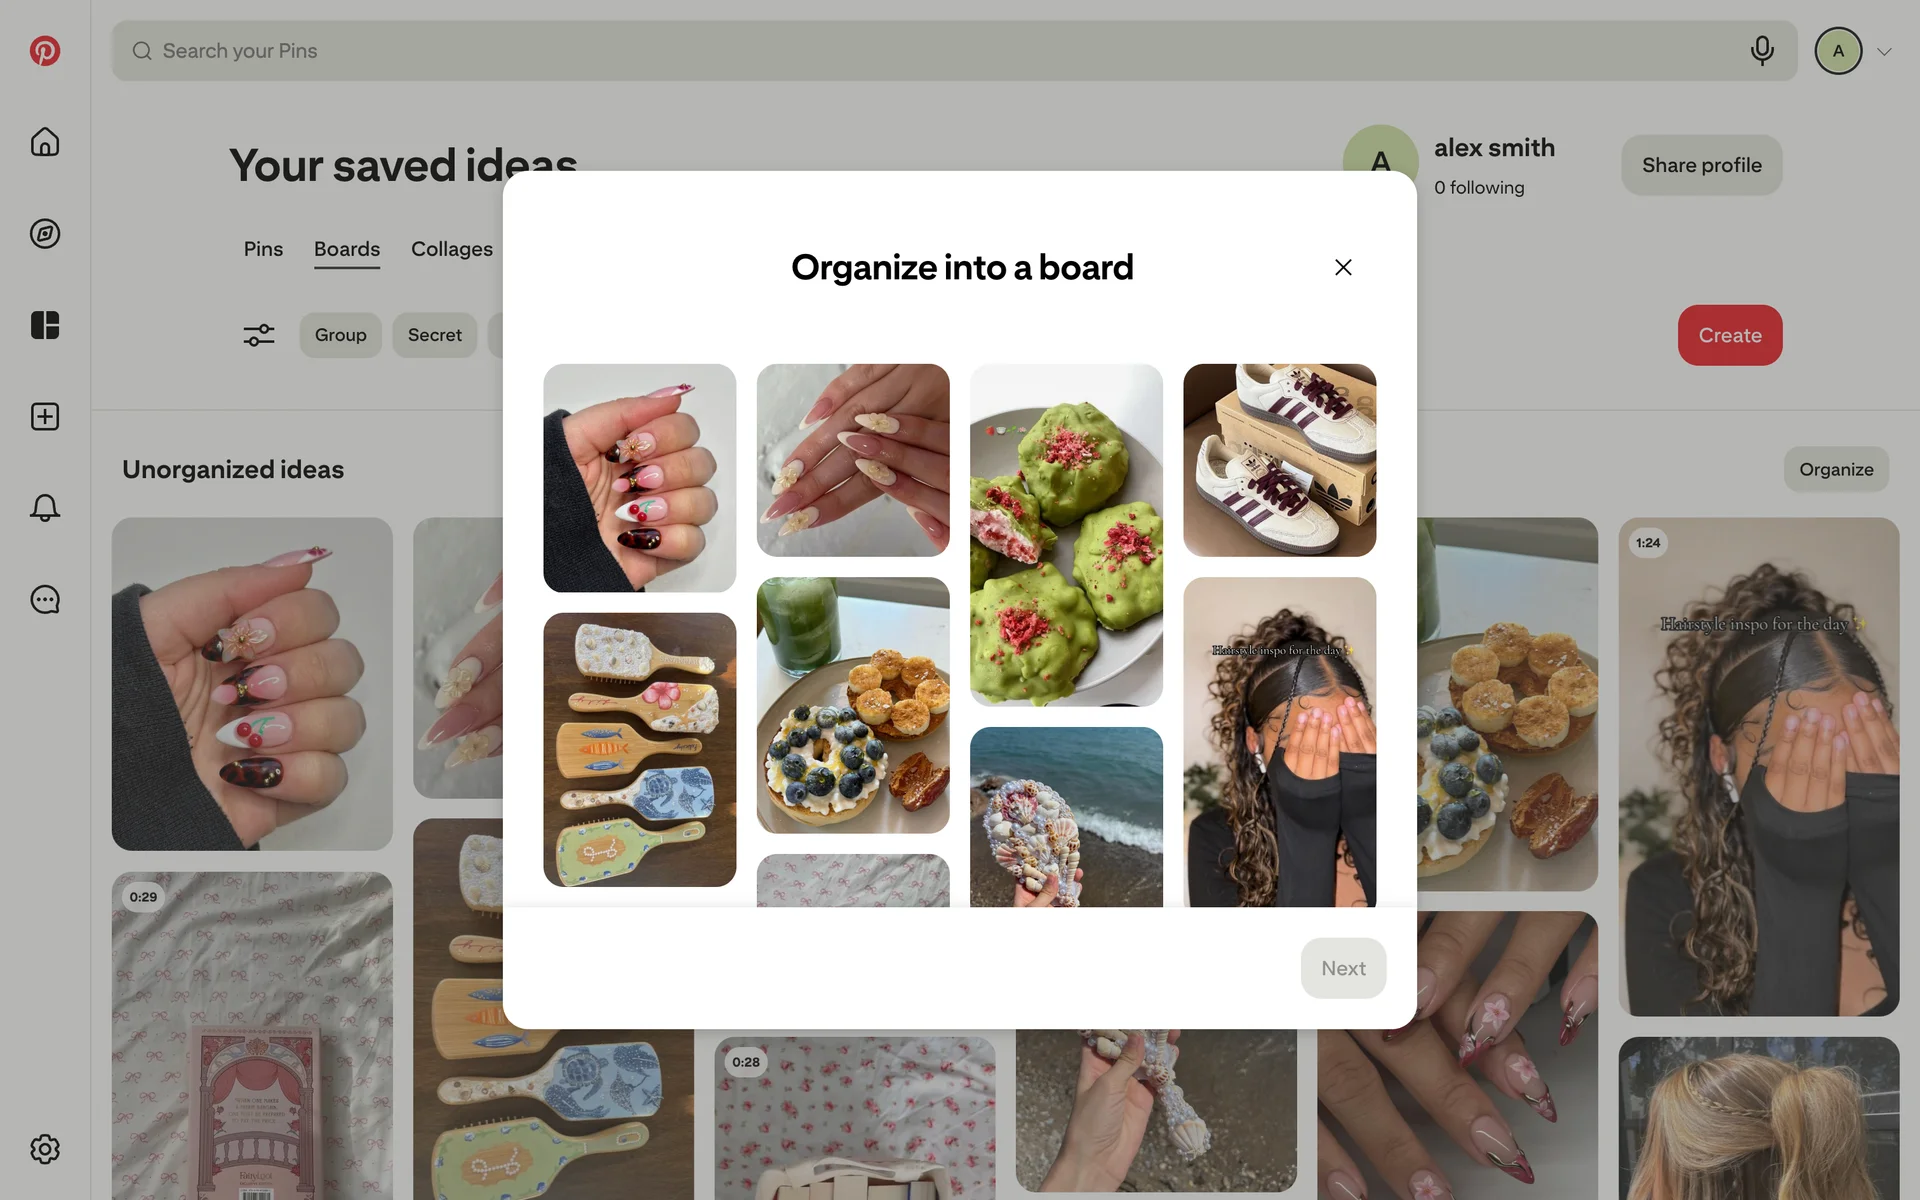Toggle the Group filter chip
This screenshot has height=1200, width=1920.
(x=341, y=335)
